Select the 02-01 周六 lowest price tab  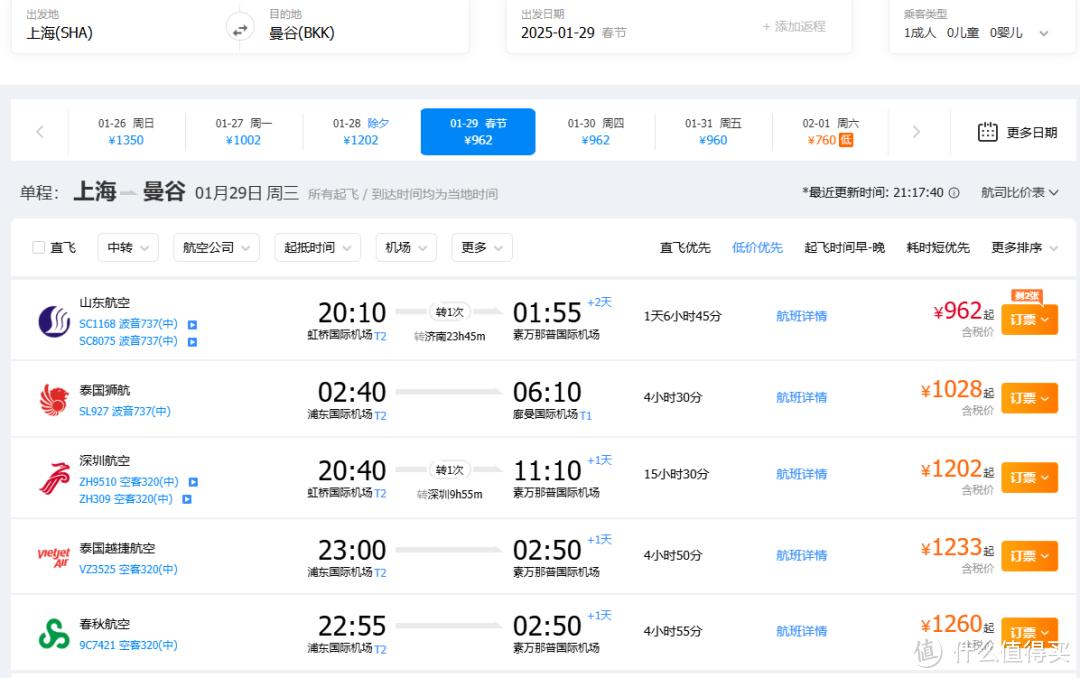click(x=830, y=132)
